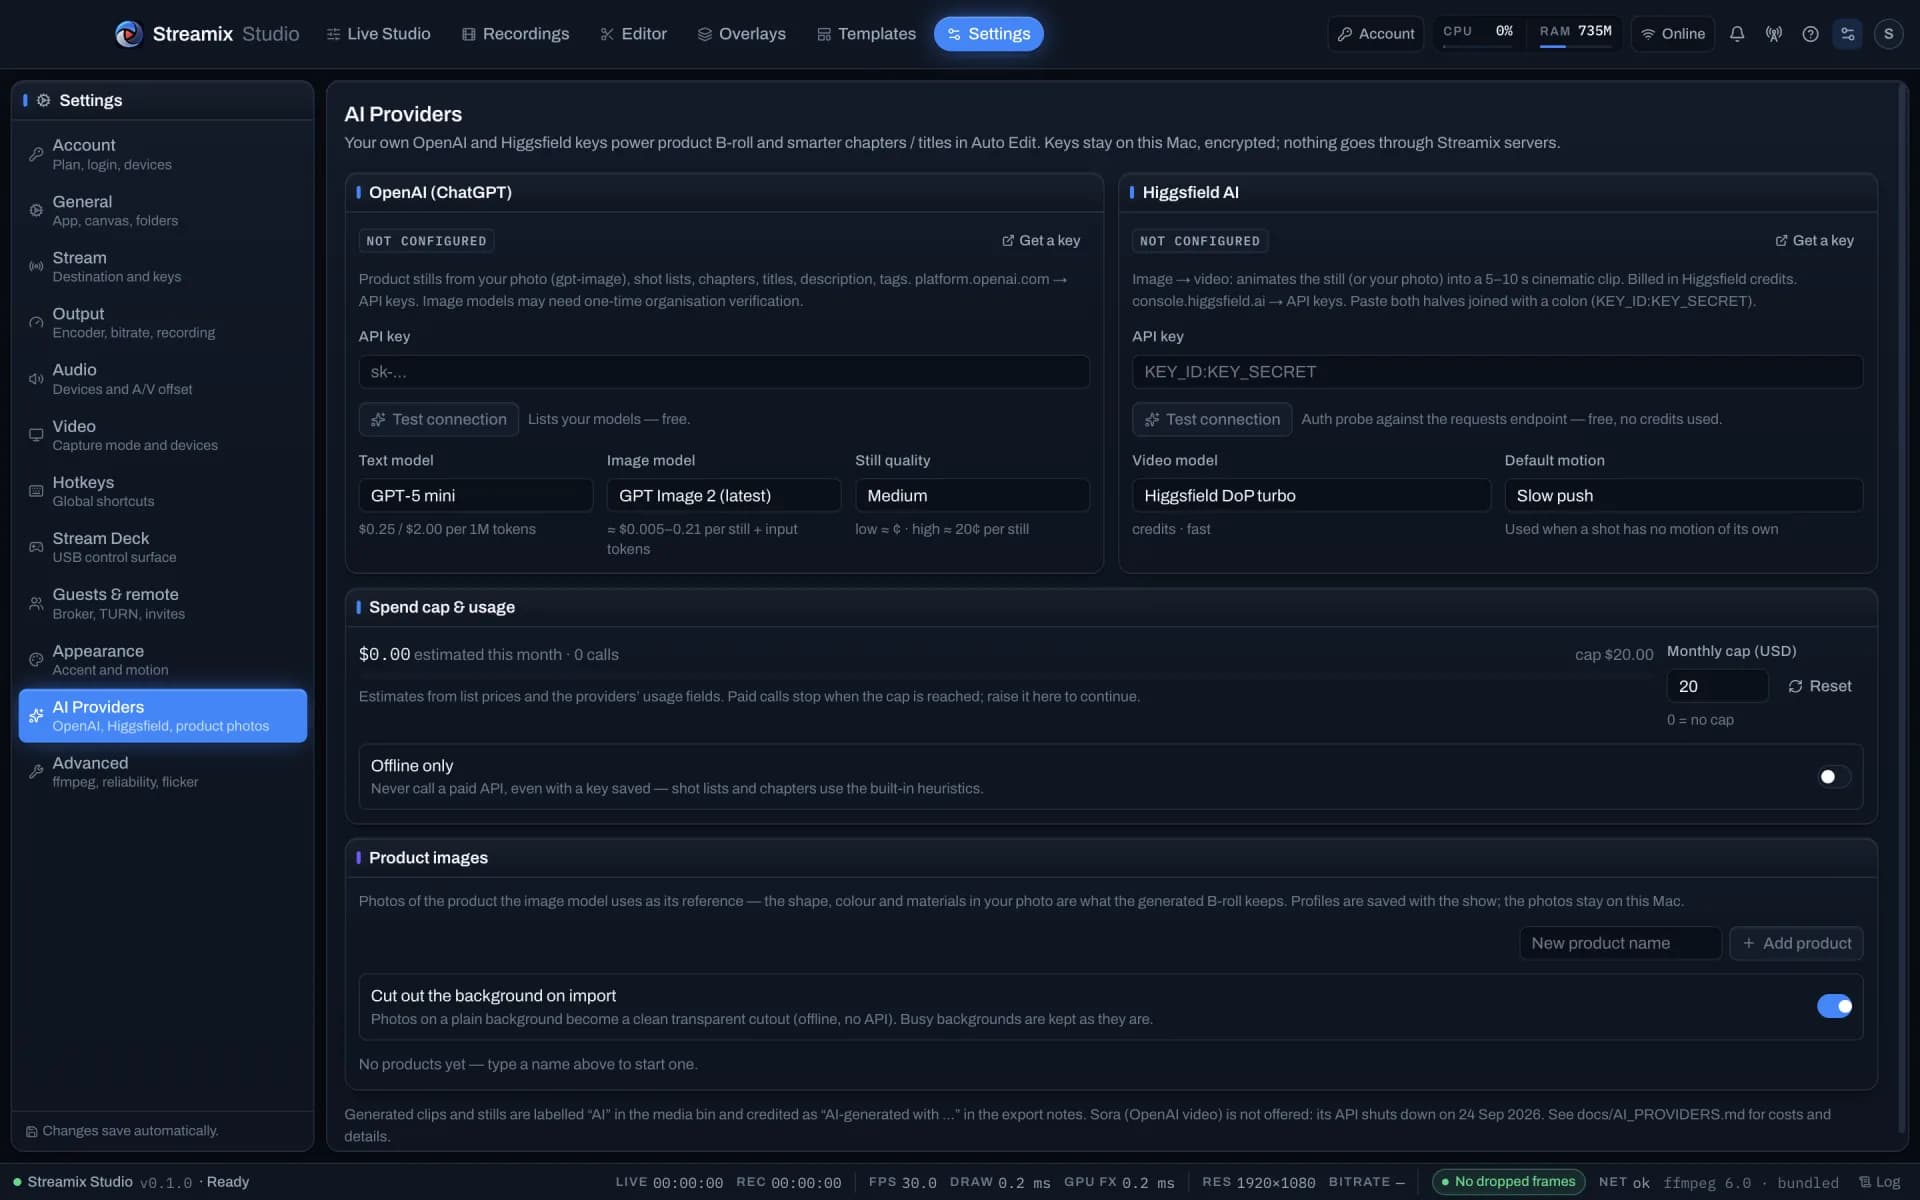Click the Monthly cap input field

(x=1717, y=686)
